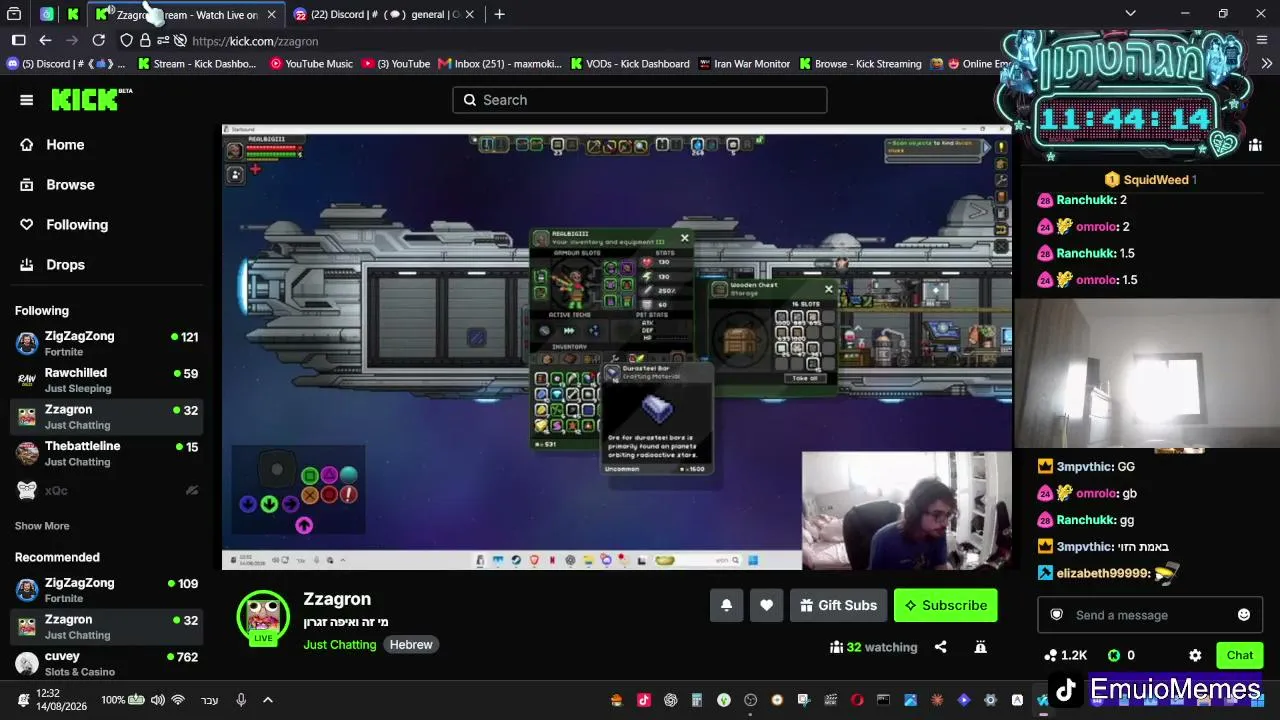Open the shield icon in address bar
Screen dimensions: 1280x720
click(x=126, y=41)
